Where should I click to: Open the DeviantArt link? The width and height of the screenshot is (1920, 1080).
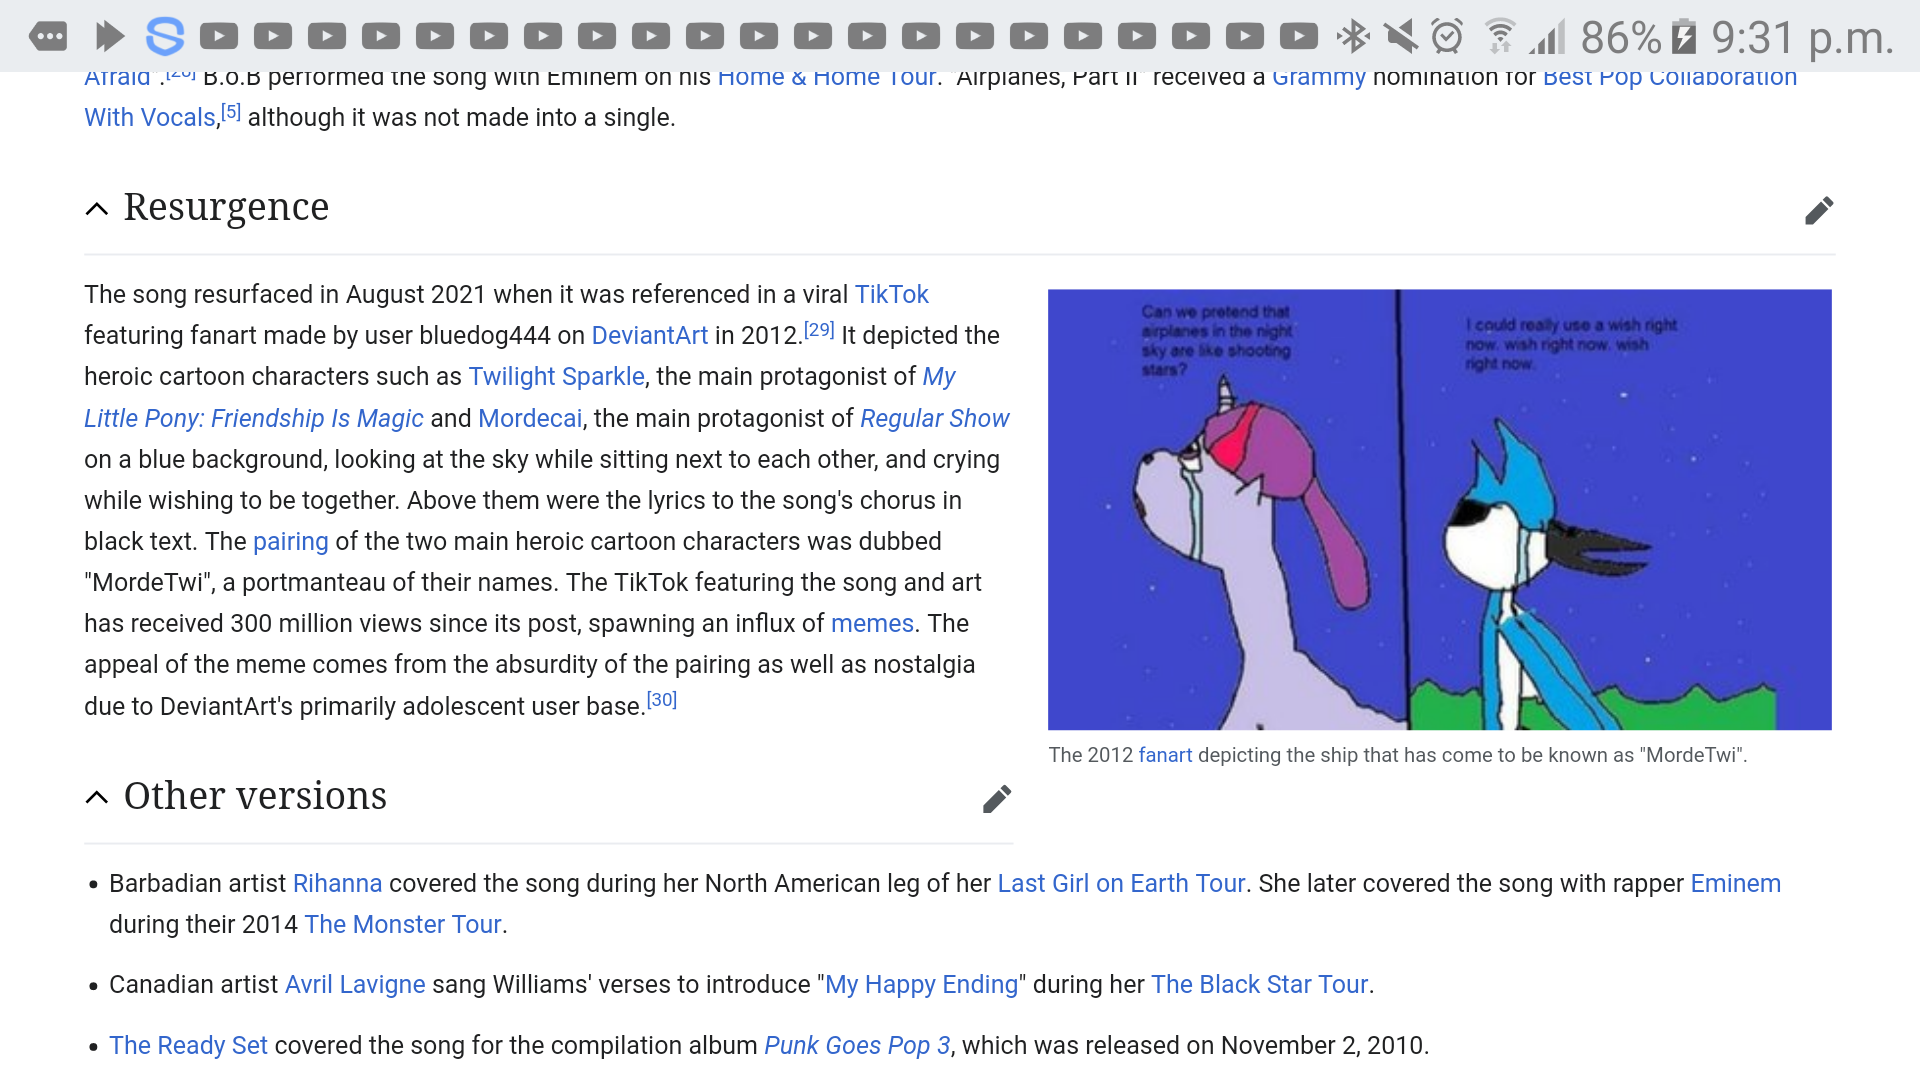(649, 336)
